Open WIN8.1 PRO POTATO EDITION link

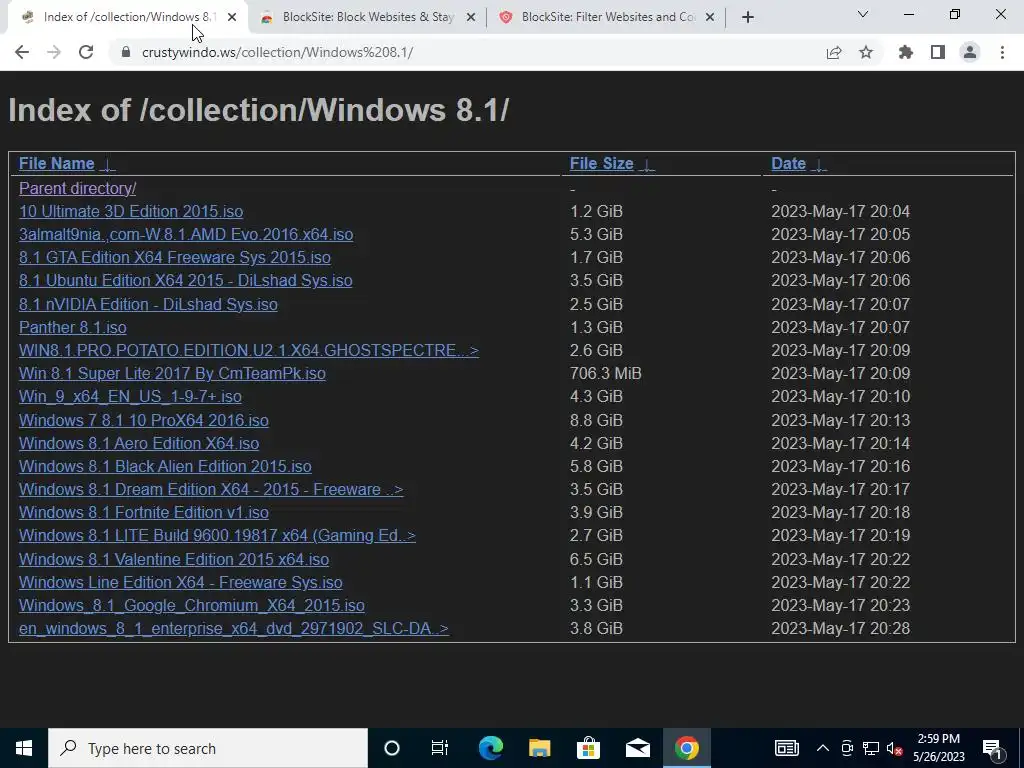[x=249, y=350]
